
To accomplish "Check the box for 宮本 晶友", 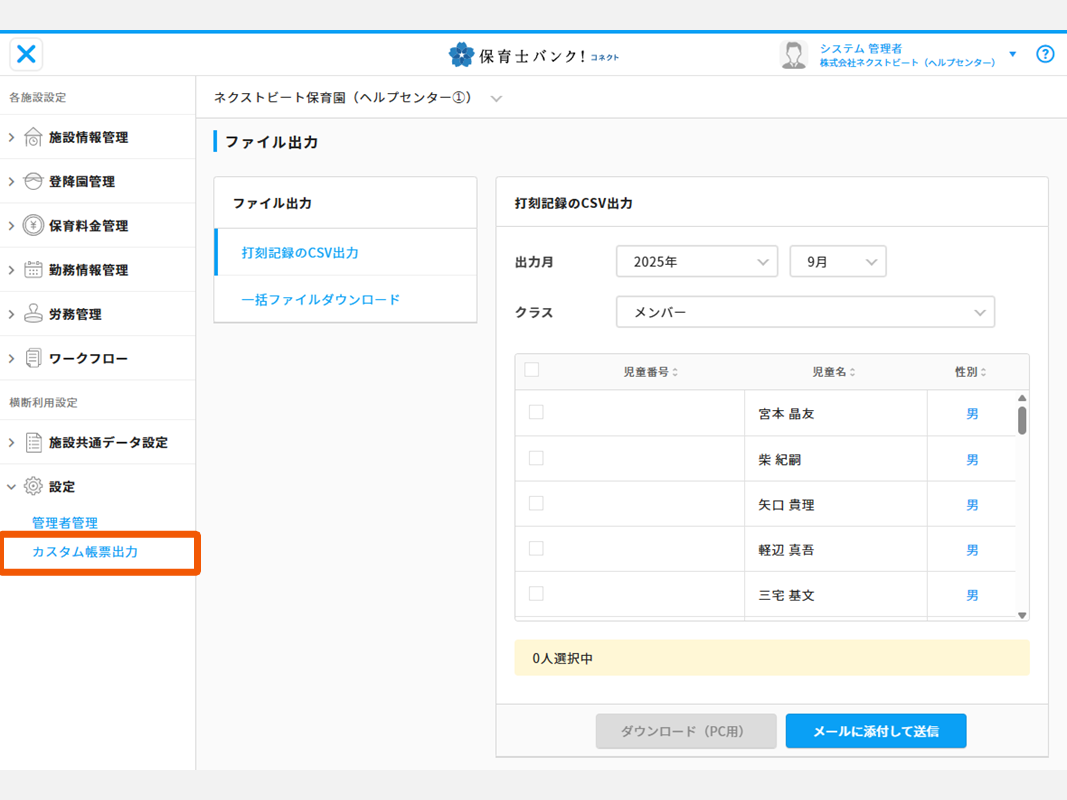I will click(x=536, y=412).
